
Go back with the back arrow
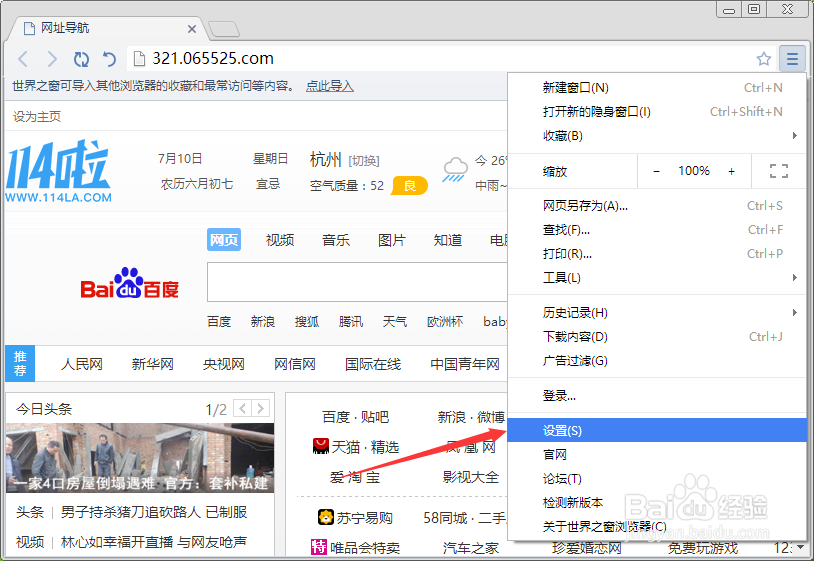(x=23, y=59)
